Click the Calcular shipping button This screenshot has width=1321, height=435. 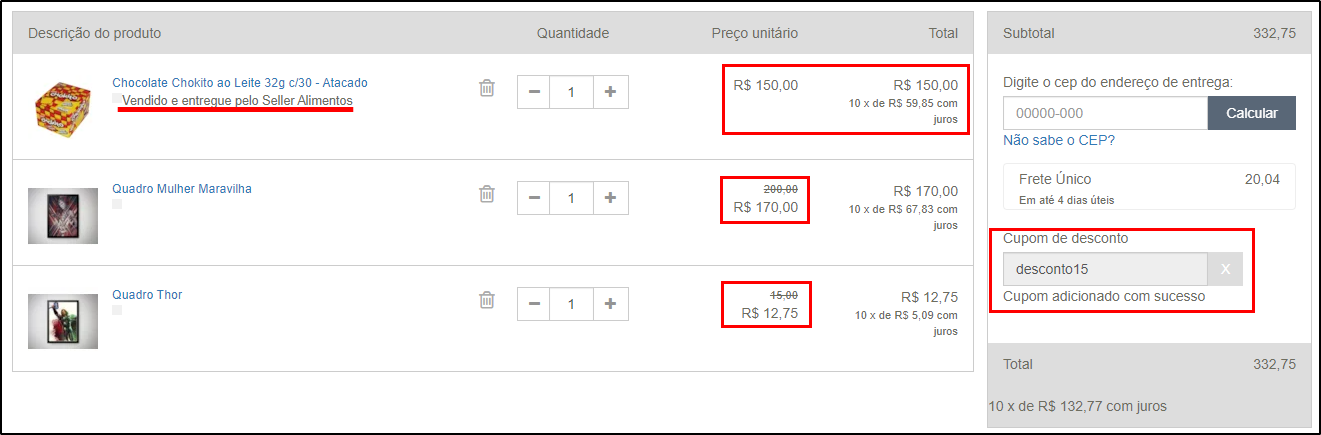(1252, 113)
